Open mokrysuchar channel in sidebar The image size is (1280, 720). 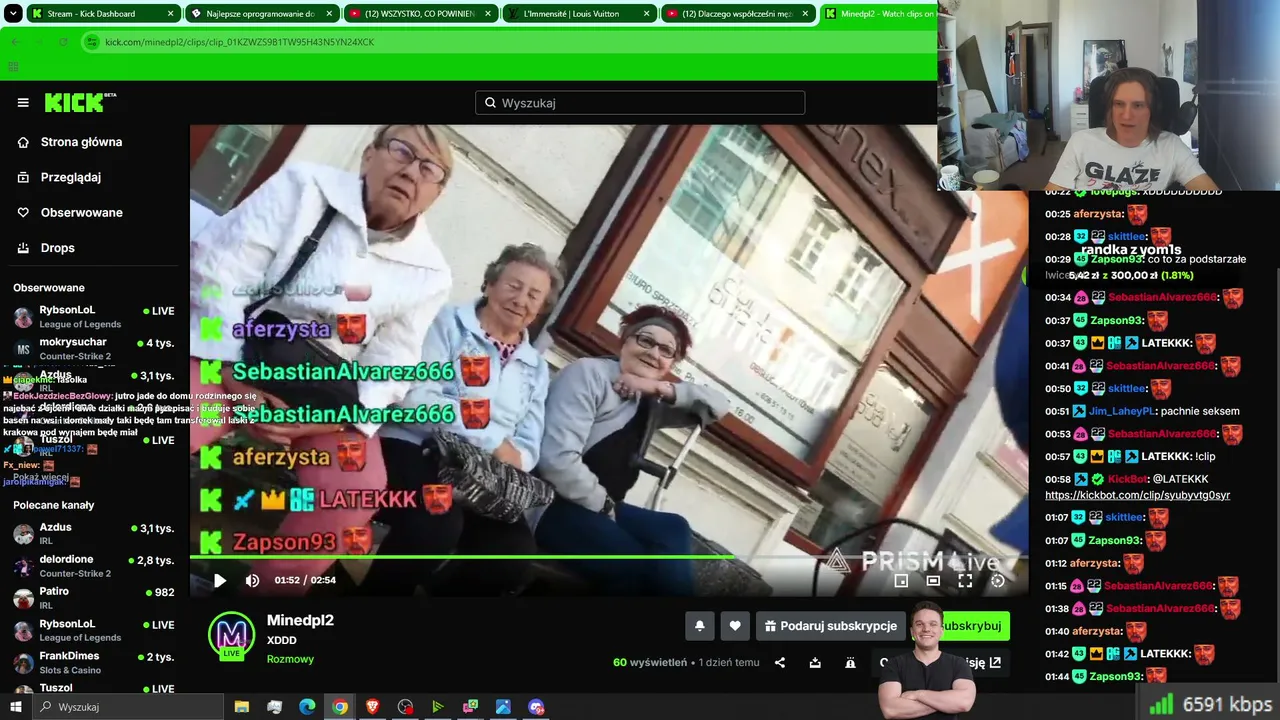coord(94,349)
